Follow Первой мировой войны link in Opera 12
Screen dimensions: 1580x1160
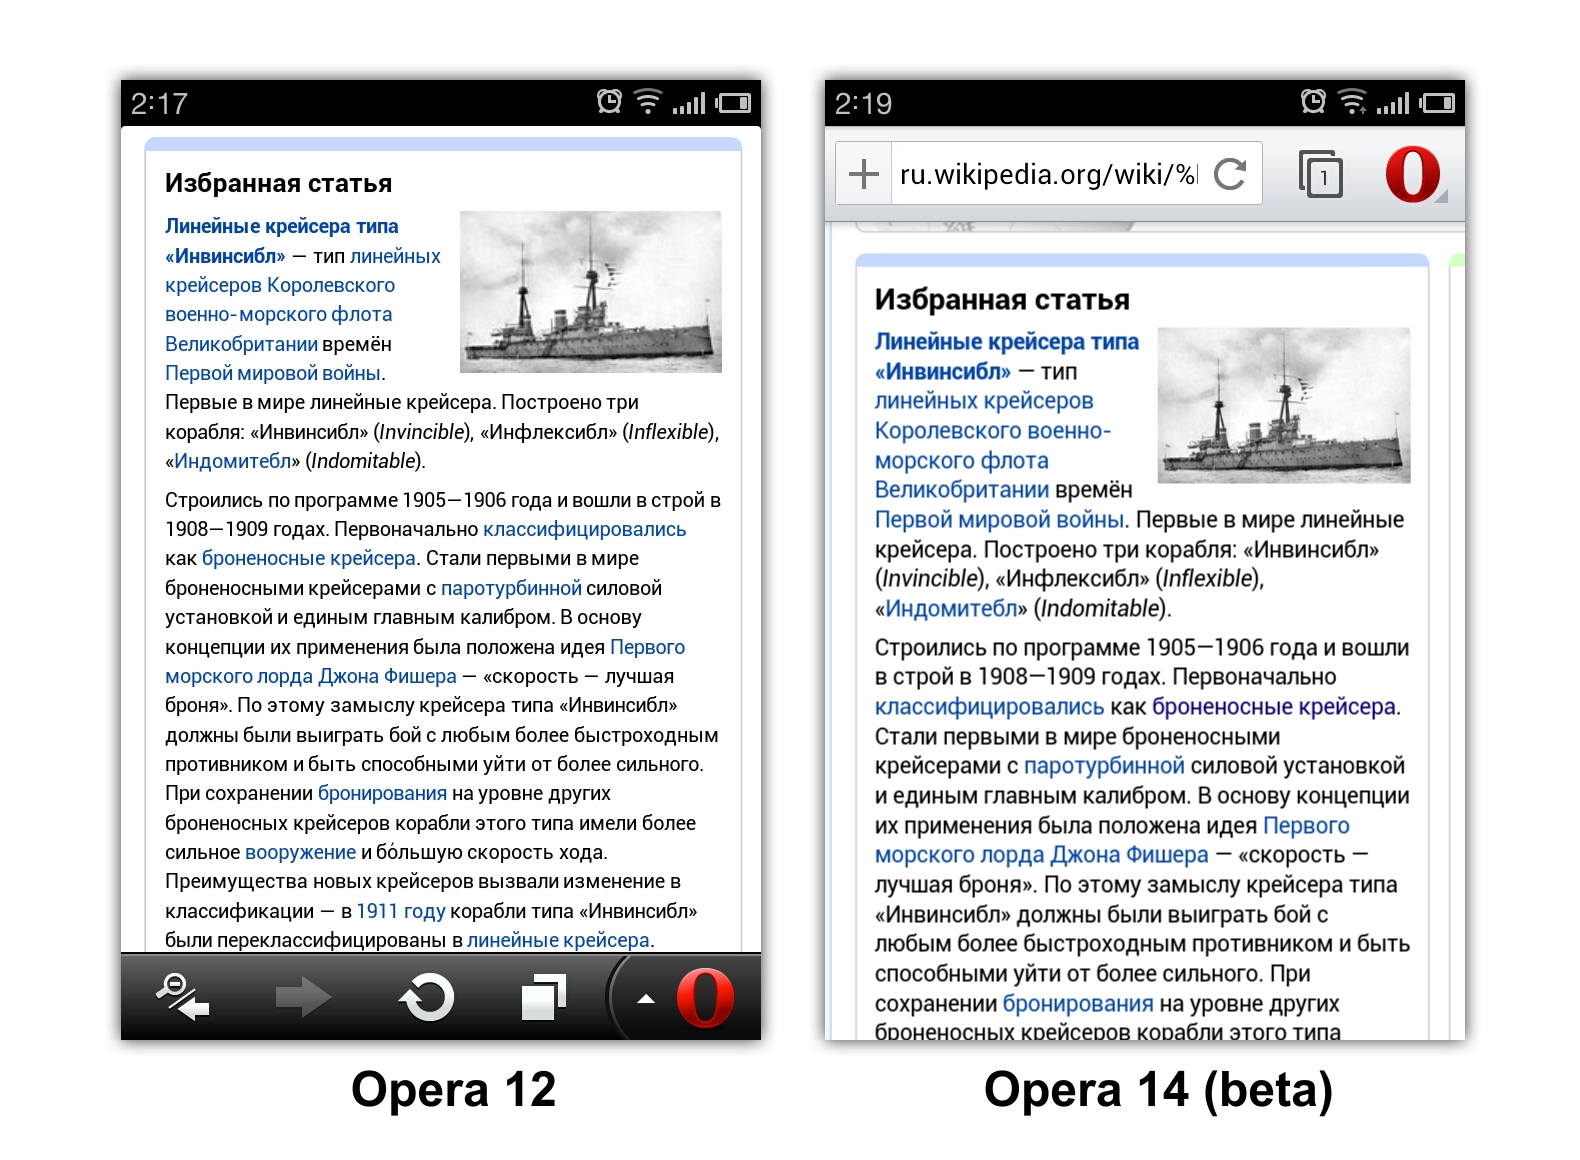click(273, 373)
